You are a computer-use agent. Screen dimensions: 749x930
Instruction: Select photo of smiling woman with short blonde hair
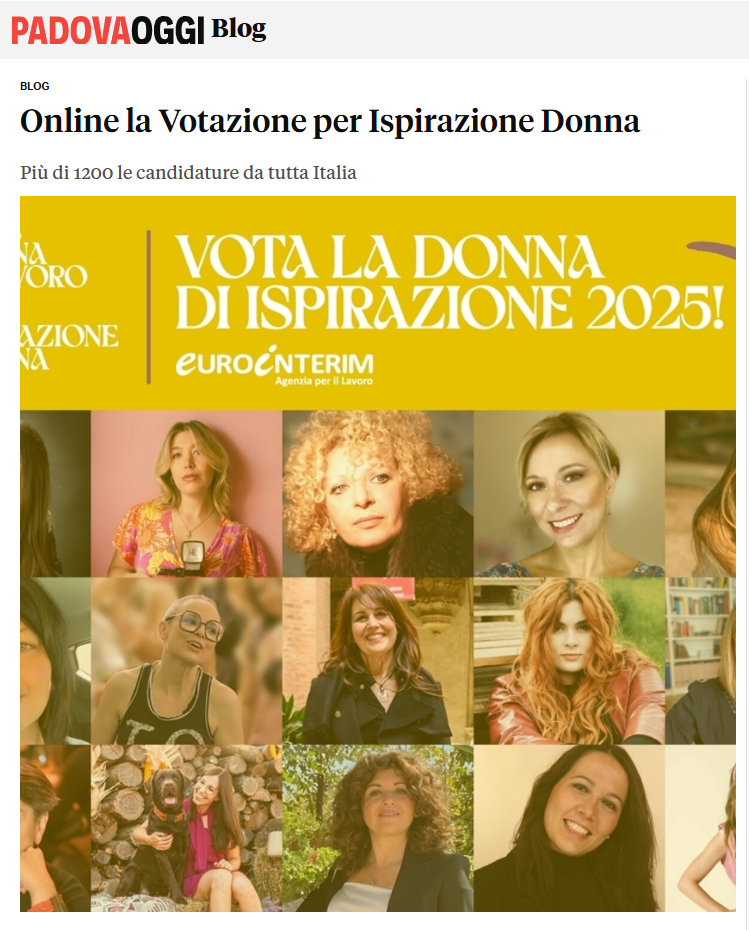pos(569,493)
